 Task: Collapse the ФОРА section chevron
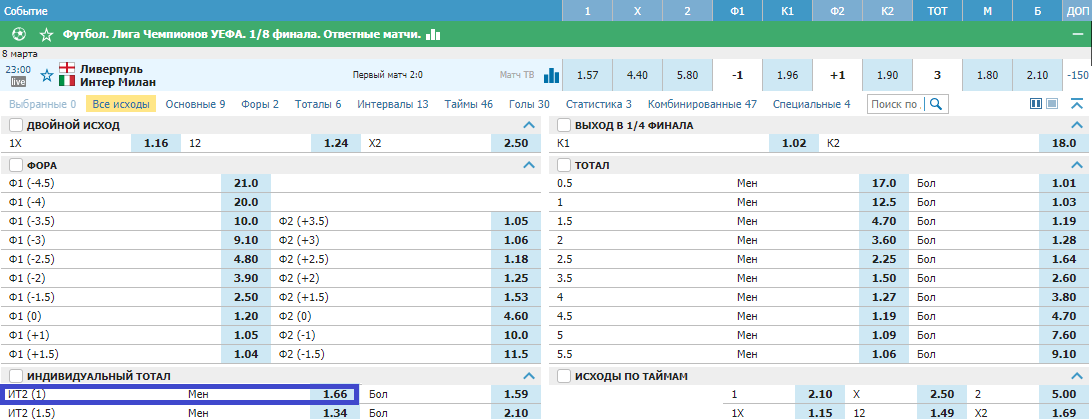529,166
